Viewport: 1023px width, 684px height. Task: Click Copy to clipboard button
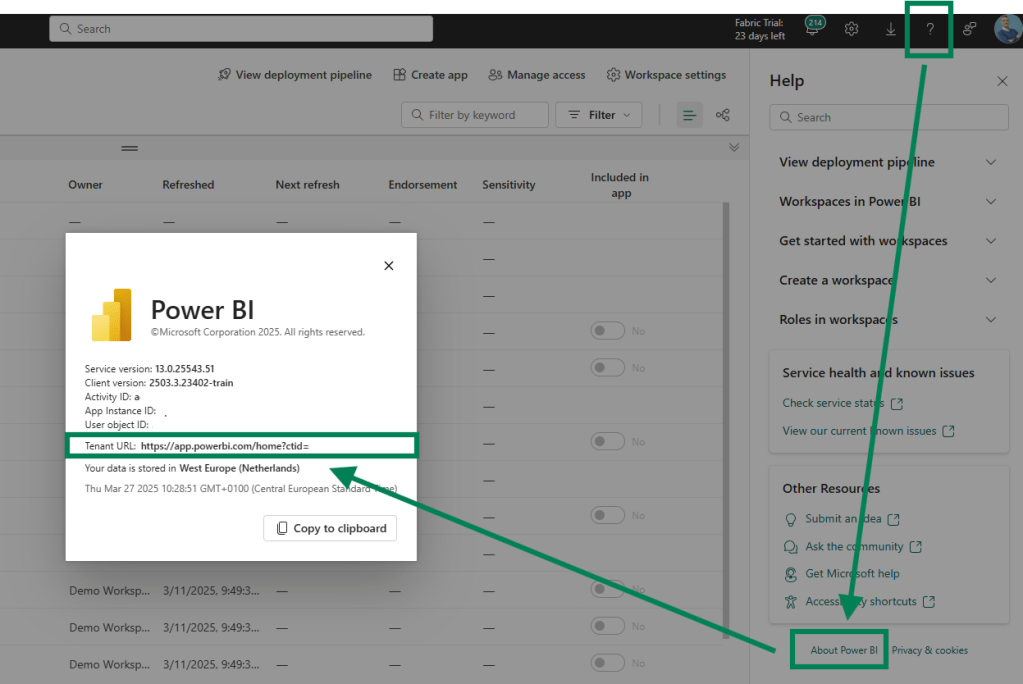(330, 528)
